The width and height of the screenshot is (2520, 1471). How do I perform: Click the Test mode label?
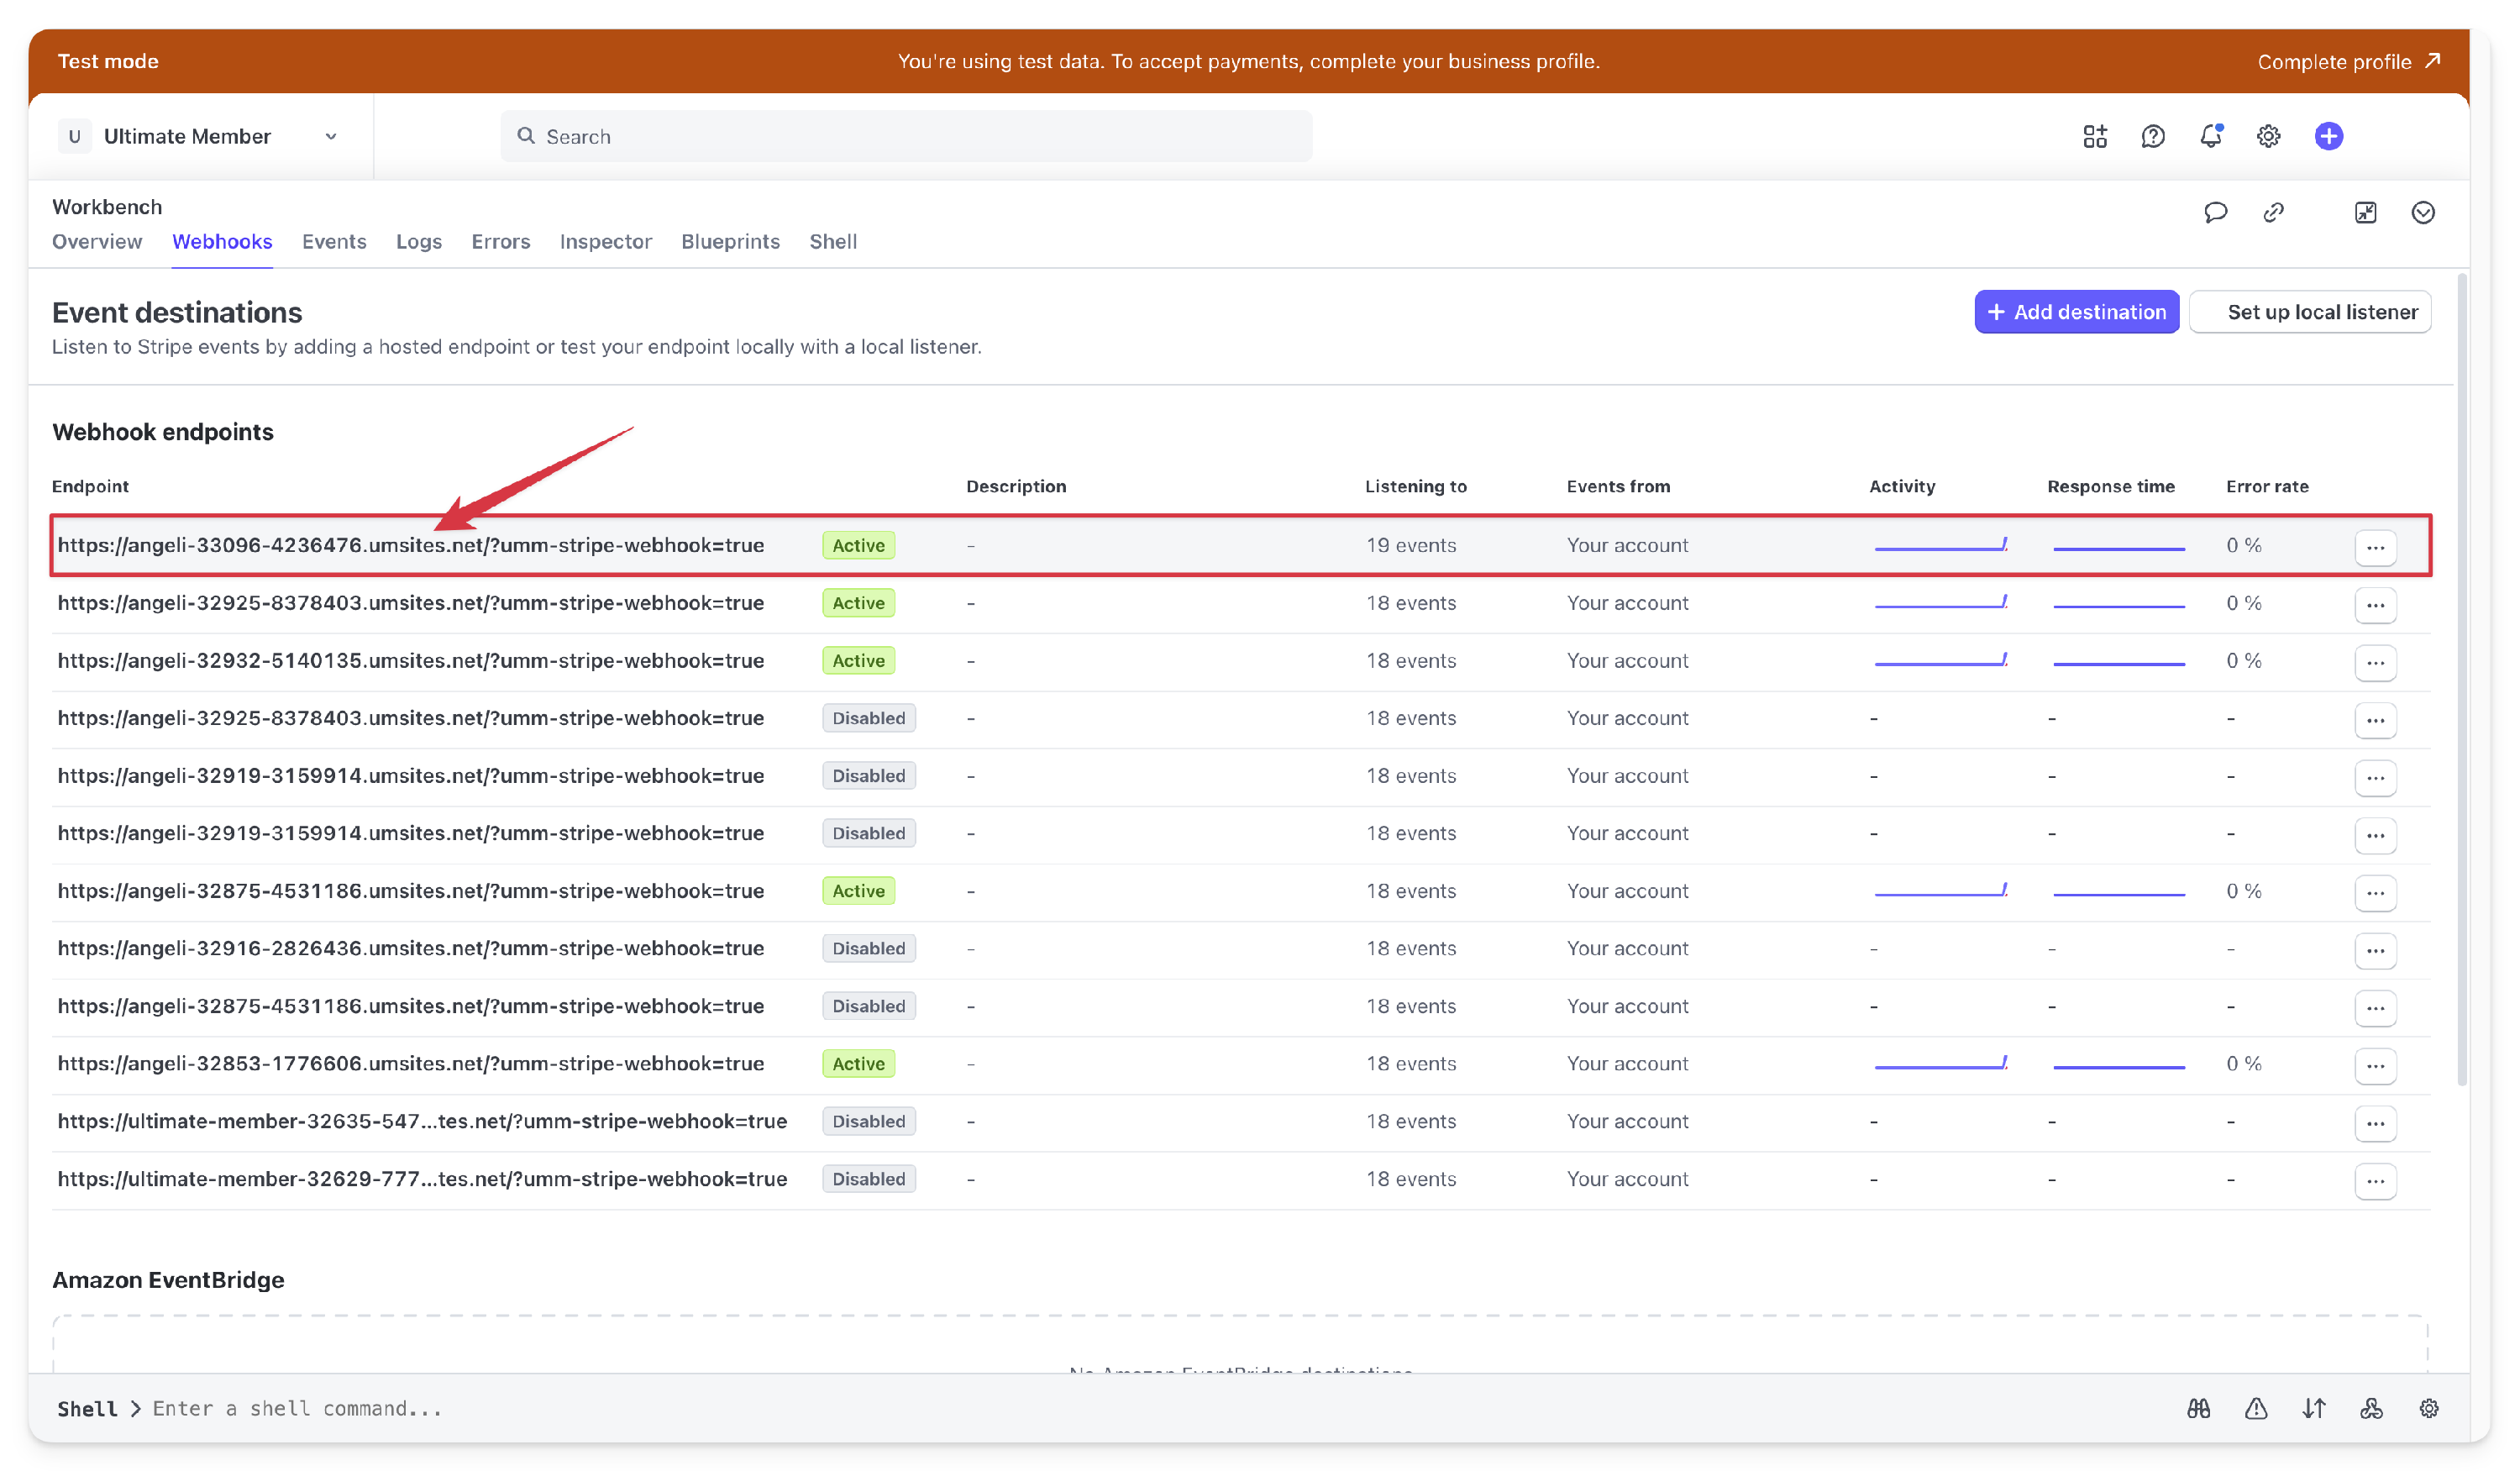point(108,61)
